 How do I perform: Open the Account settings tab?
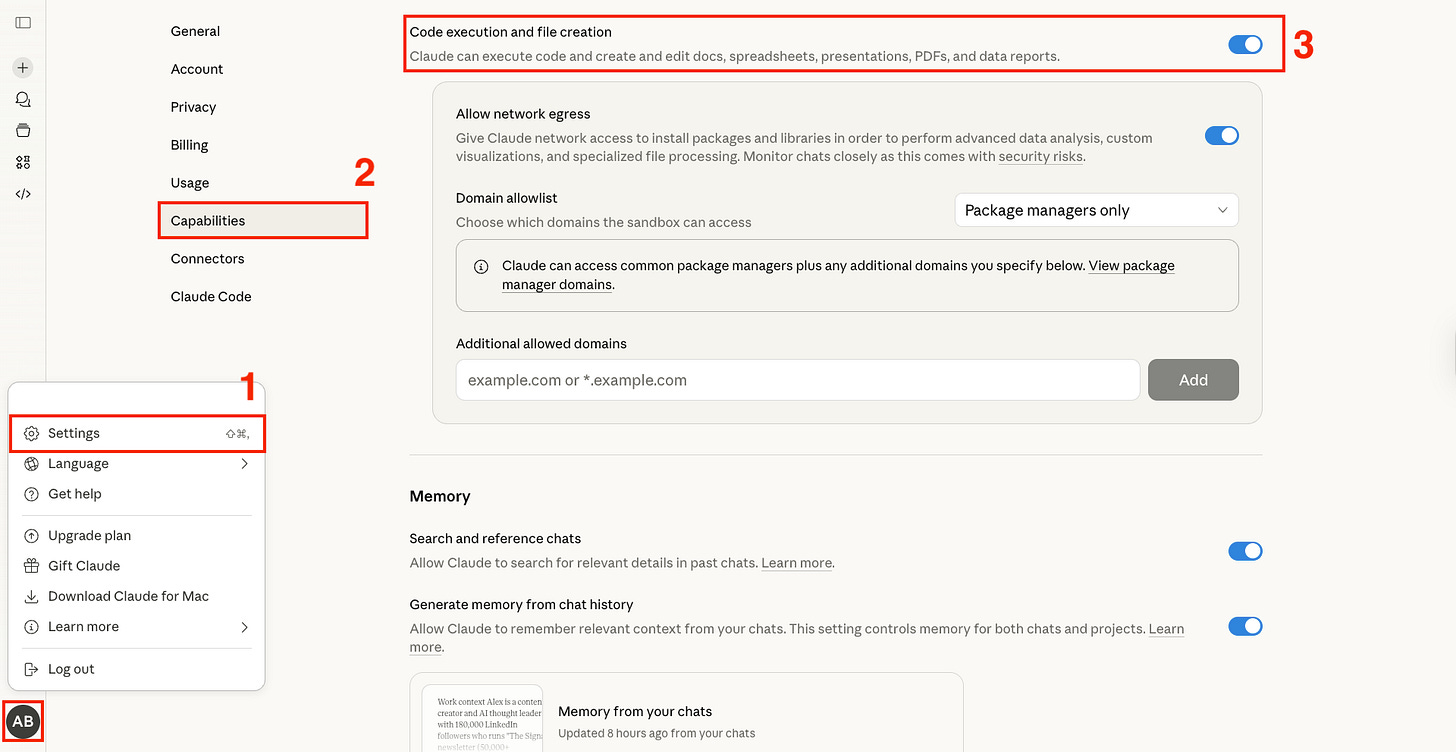197,69
